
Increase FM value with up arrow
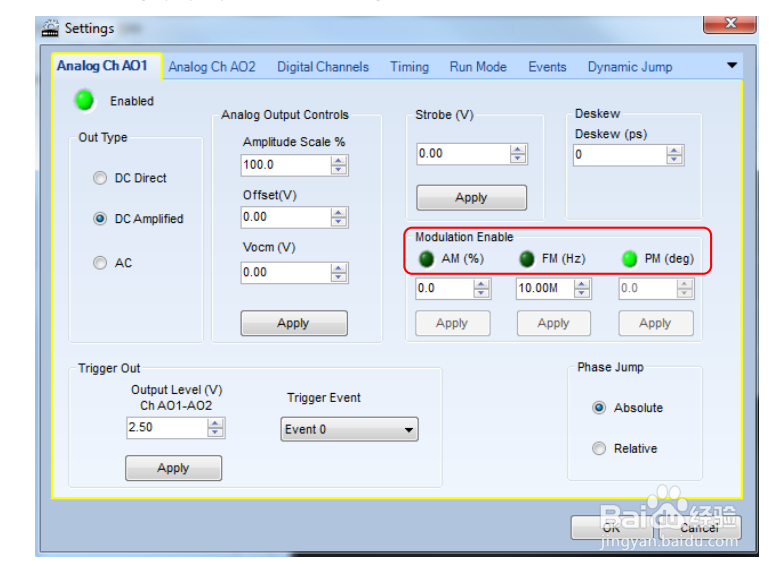tap(582, 284)
